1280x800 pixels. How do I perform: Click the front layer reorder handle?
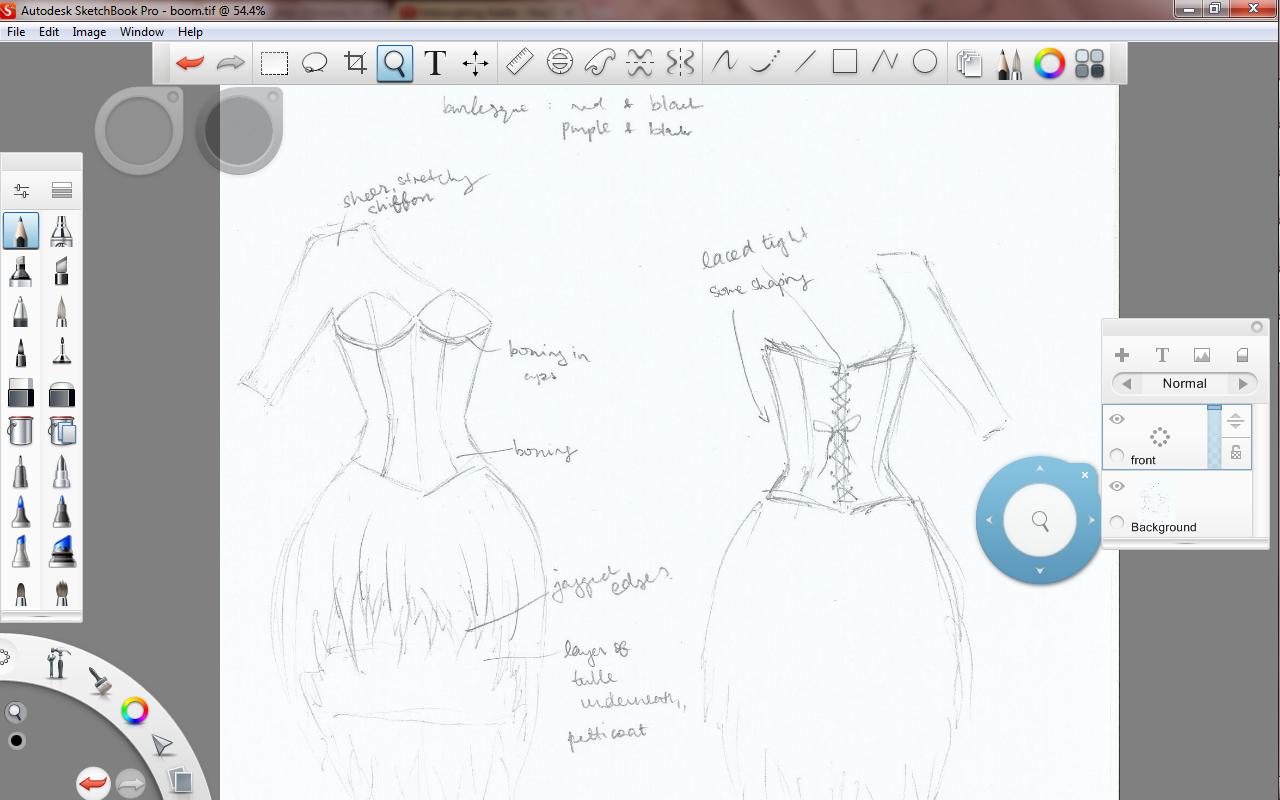(x=1236, y=421)
